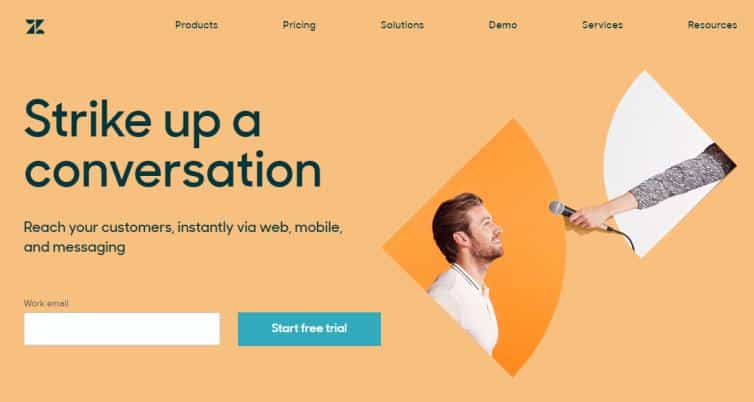
Task: Click the patterned sleeve in the image
Action: (x=682, y=176)
